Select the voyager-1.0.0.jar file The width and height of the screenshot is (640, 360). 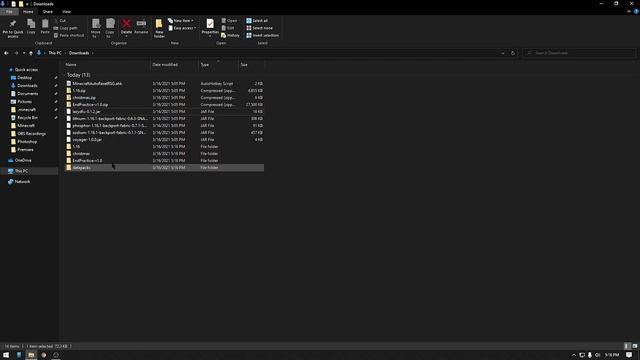coord(164,140)
